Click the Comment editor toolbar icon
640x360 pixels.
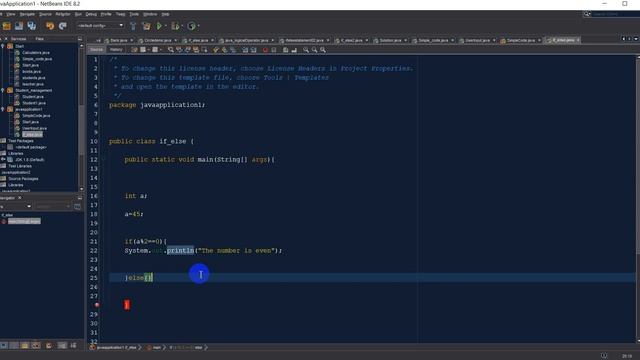[286, 50]
